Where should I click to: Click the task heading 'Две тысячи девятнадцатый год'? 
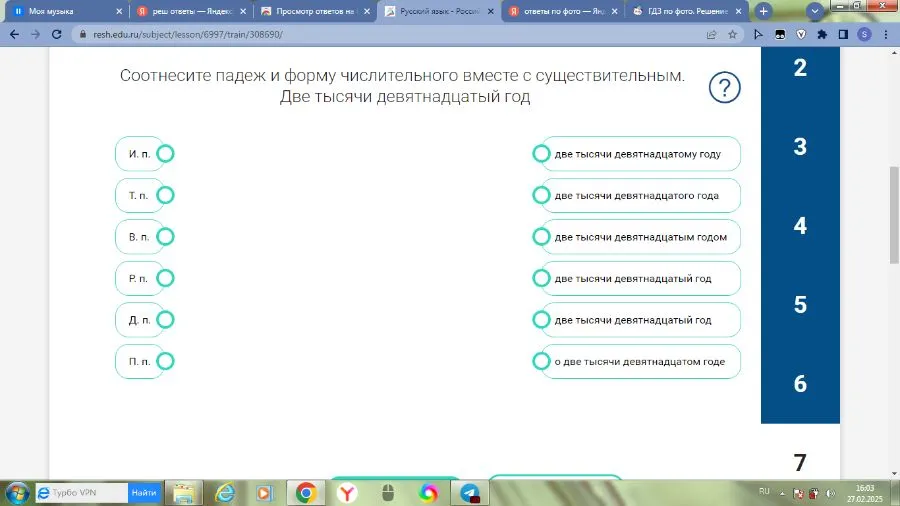(x=405, y=96)
